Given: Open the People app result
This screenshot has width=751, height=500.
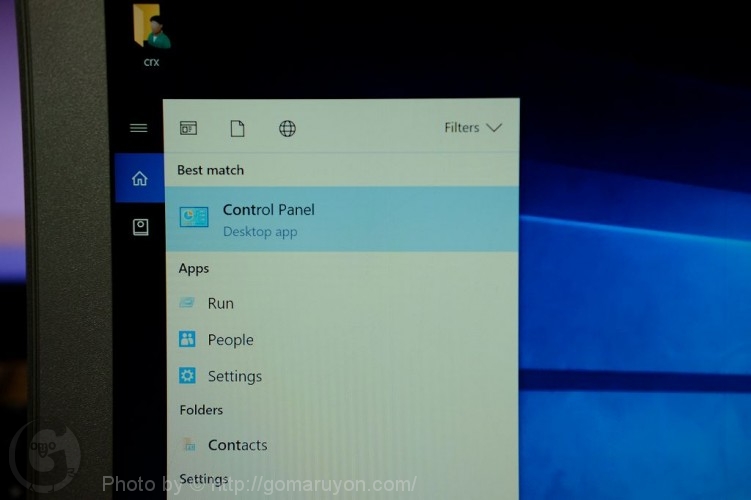Looking at the screenshot, I should [342, 340].
